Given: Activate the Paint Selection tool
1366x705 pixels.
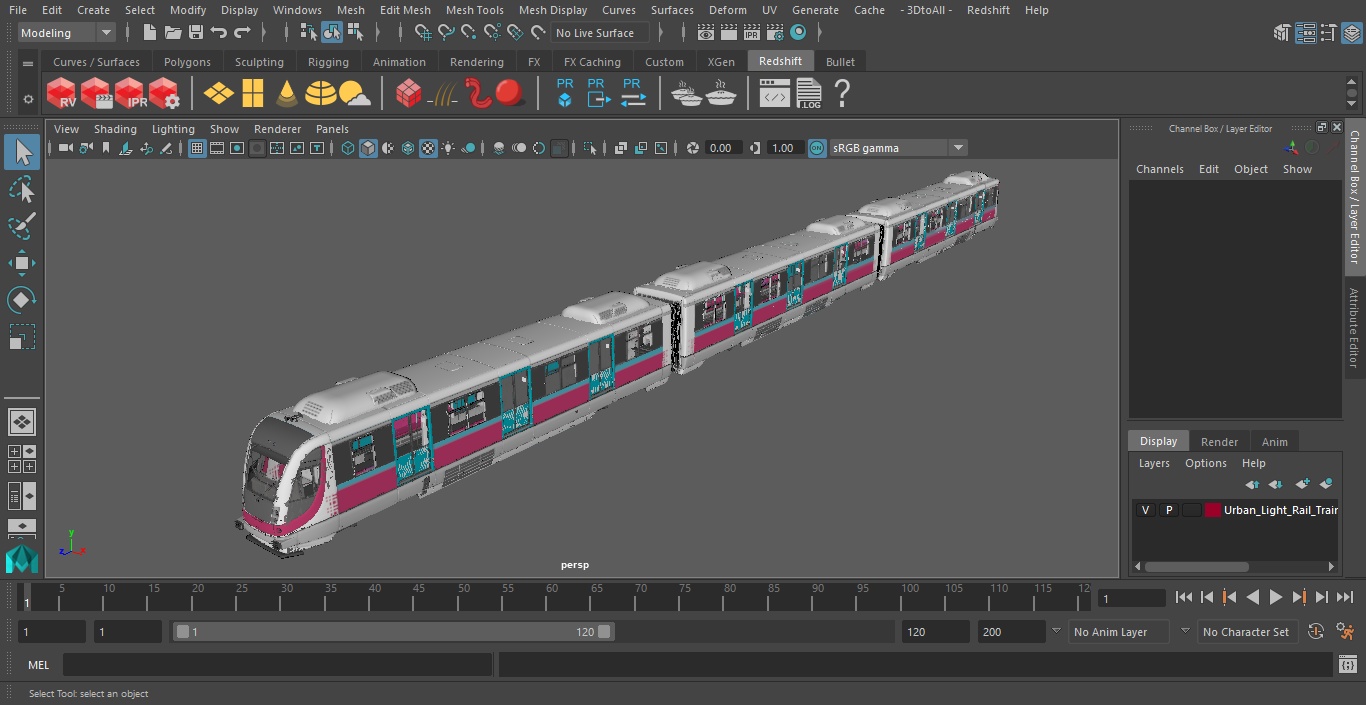Looking at the screenshot, I should 22,226.
